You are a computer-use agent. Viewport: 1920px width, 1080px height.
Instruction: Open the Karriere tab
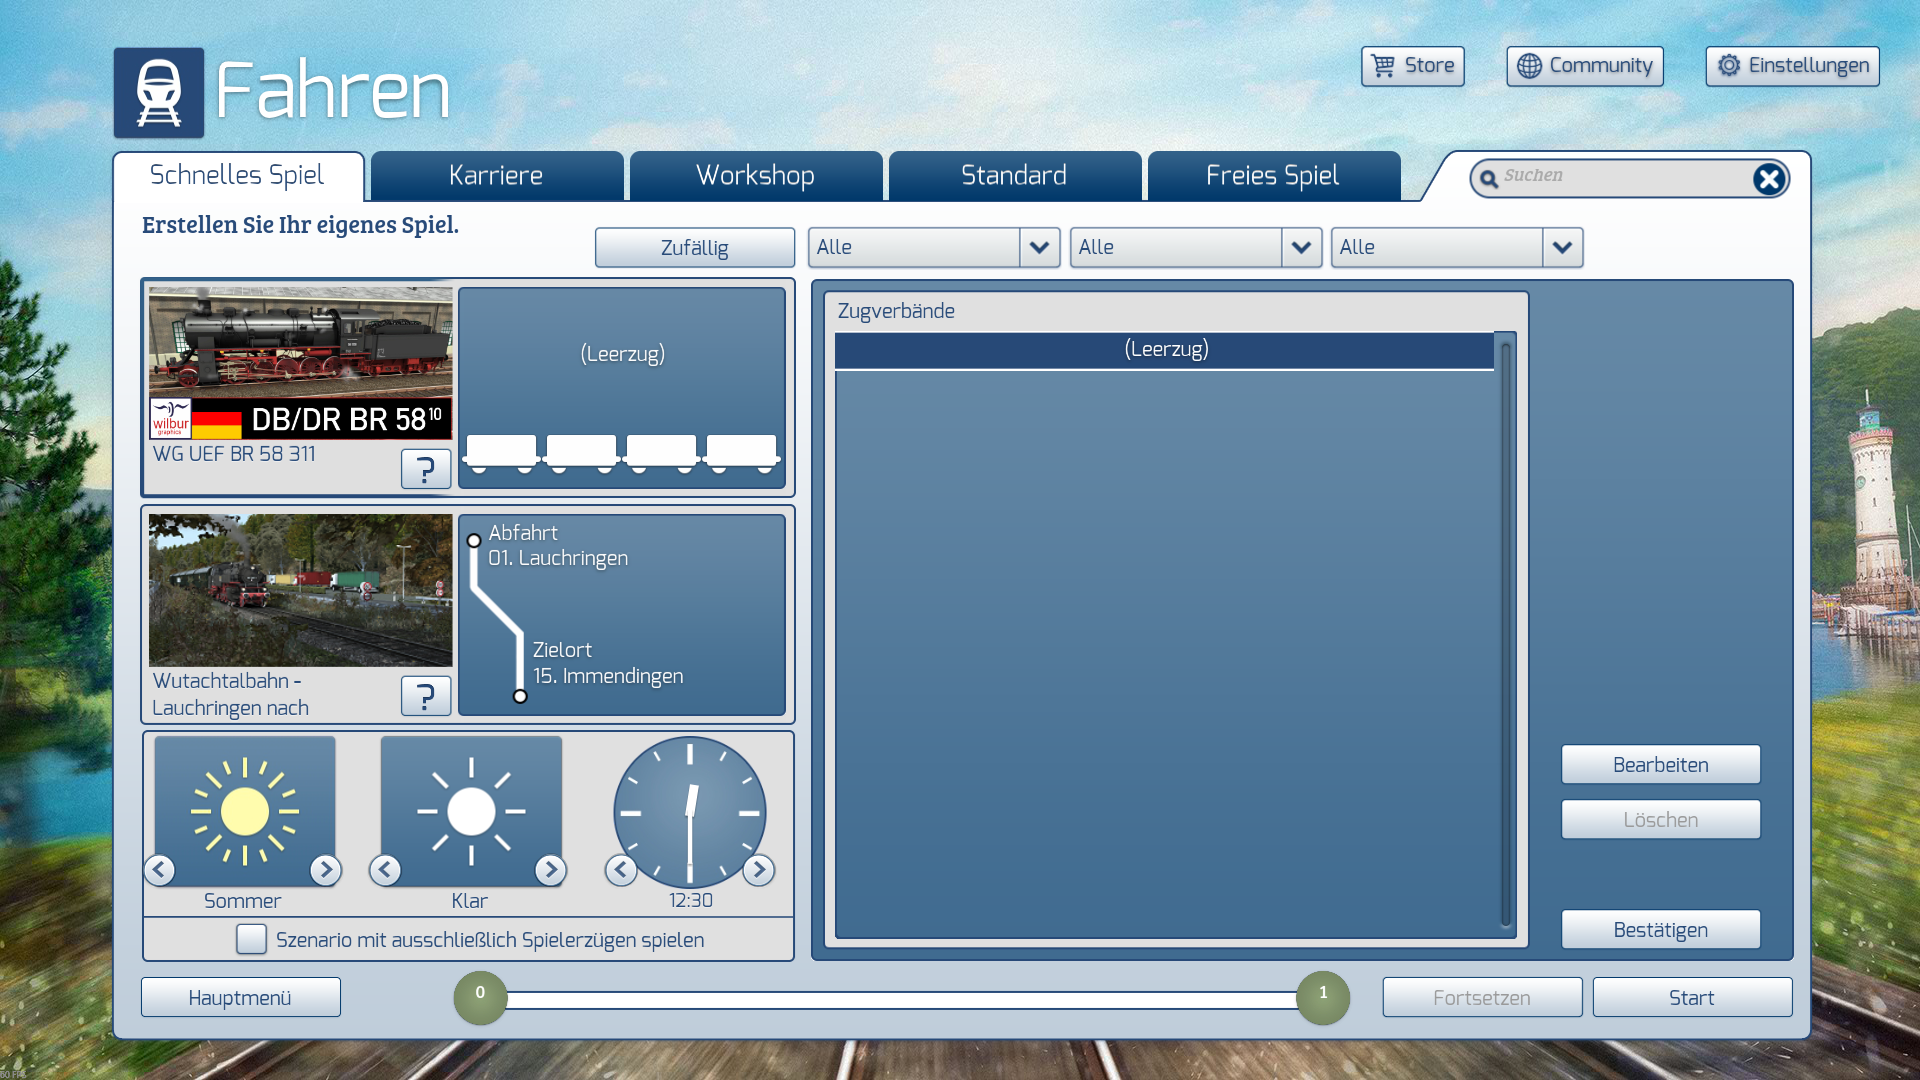[x=496, y=176]
